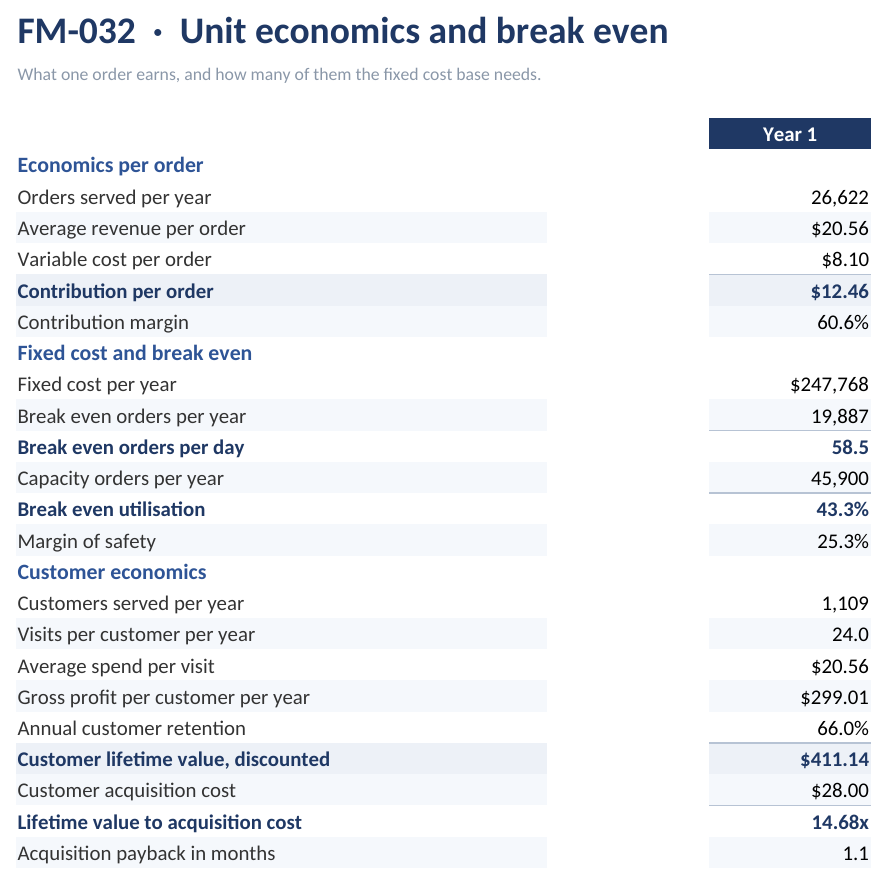Select the Break even orders per day label
Viewport: 887px width, 880px height.
[x=131, y=447]
